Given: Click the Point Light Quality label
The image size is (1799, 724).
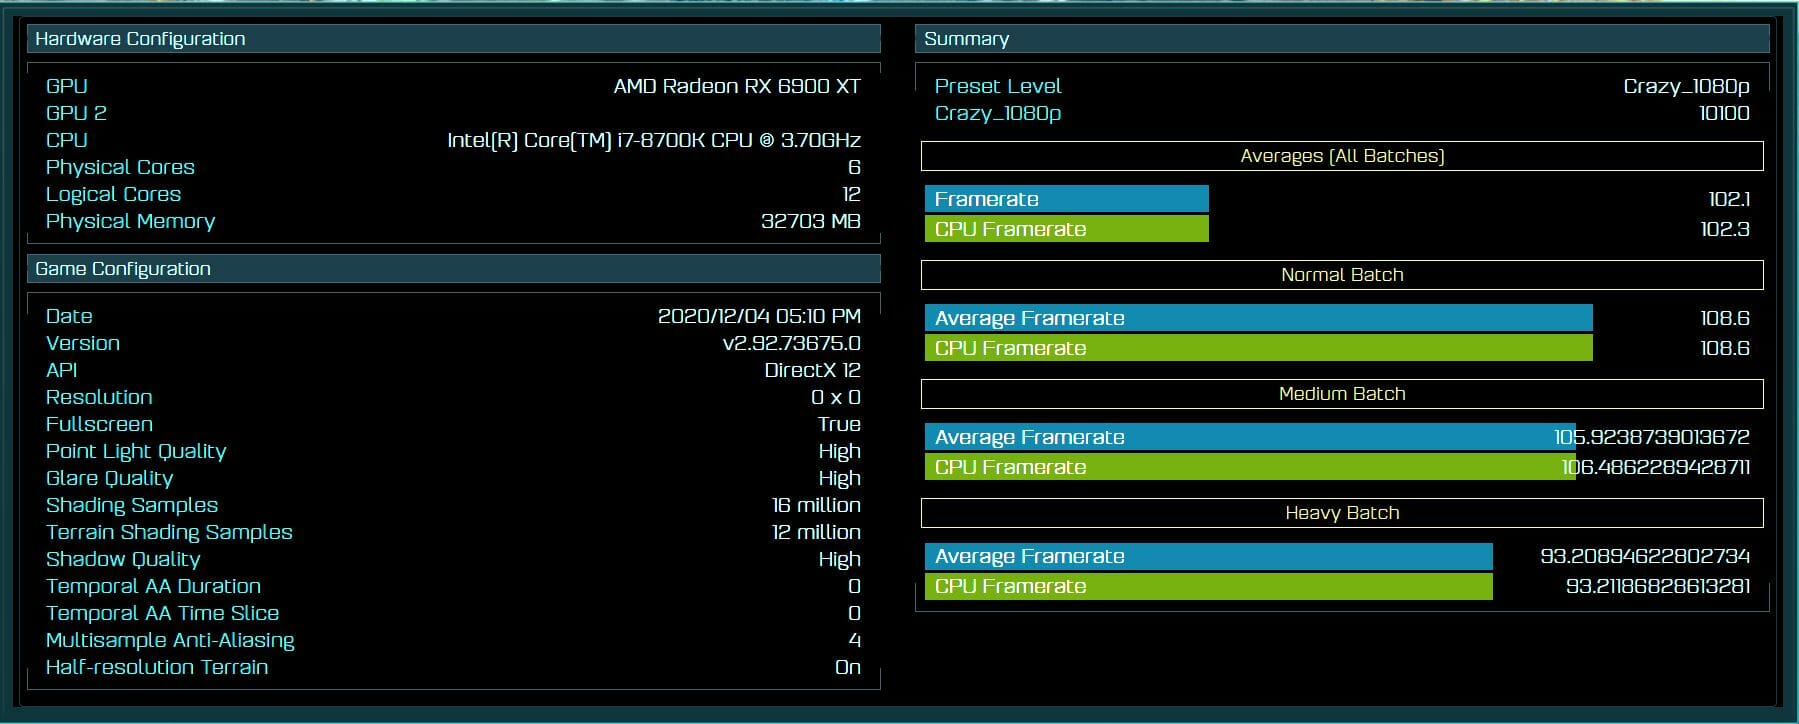Looking at the screenshot, I should click(x=136, y=451).
